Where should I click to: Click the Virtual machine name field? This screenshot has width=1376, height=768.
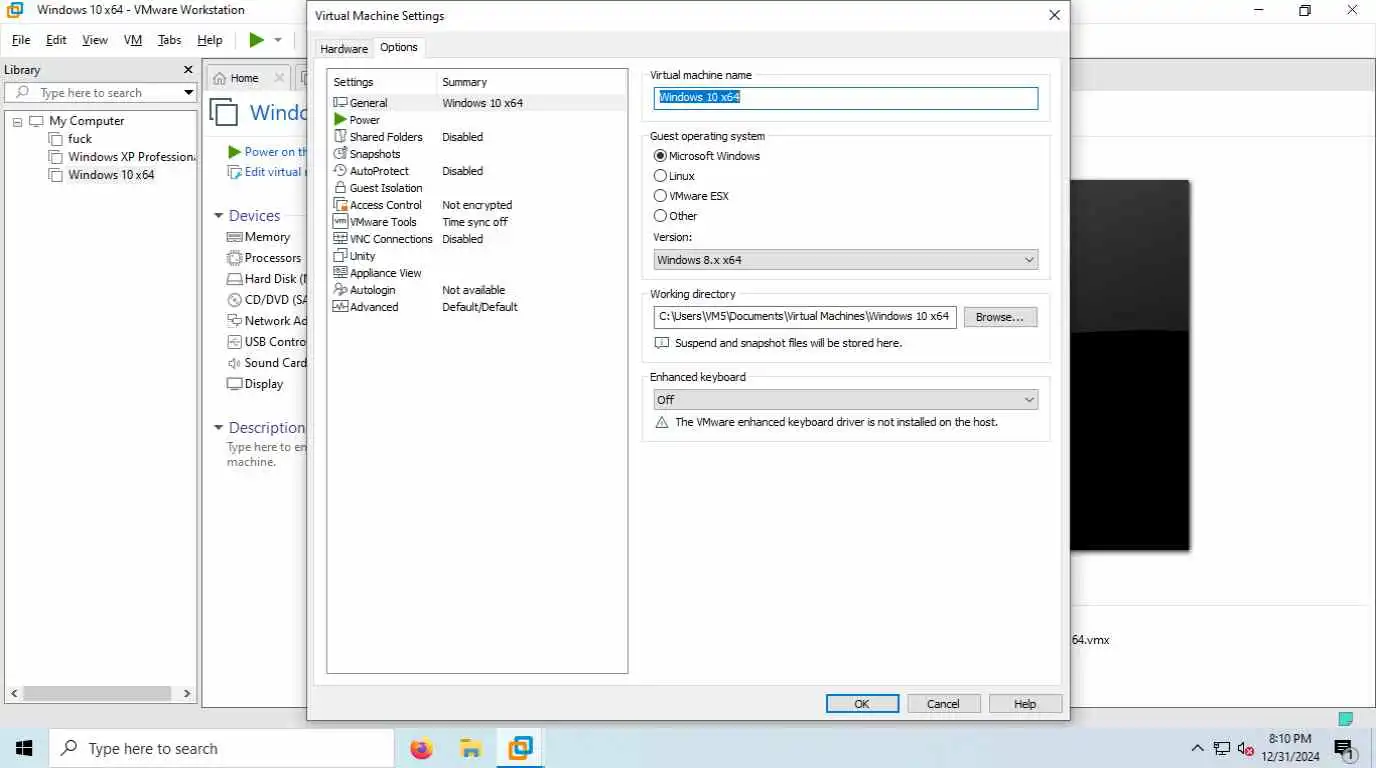tap(846, 98)
